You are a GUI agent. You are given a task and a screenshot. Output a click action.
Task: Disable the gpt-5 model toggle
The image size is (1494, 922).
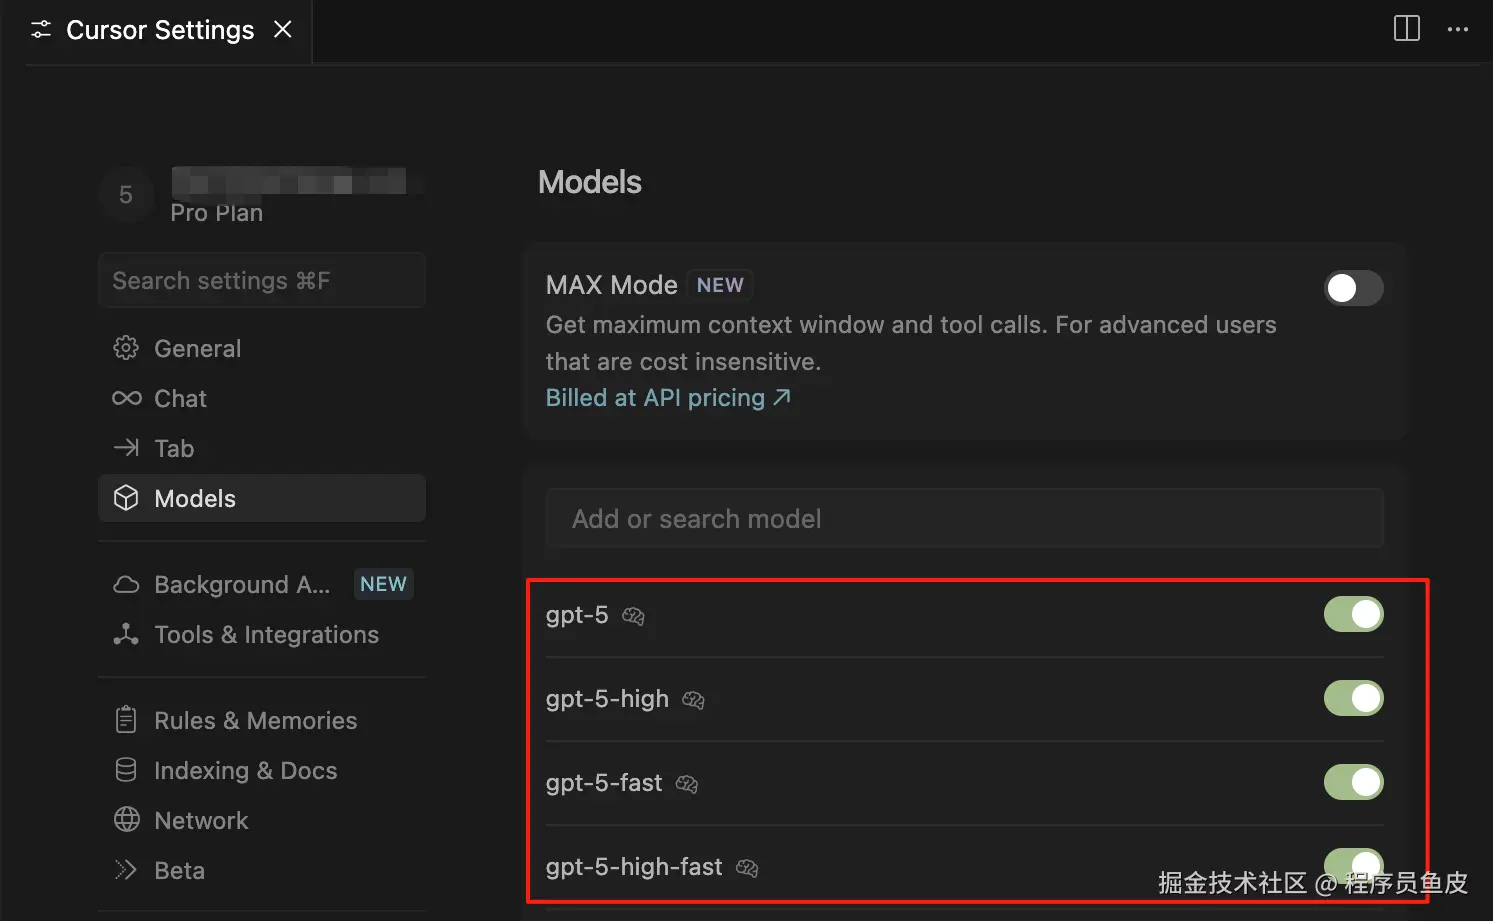pos(1353,614)
